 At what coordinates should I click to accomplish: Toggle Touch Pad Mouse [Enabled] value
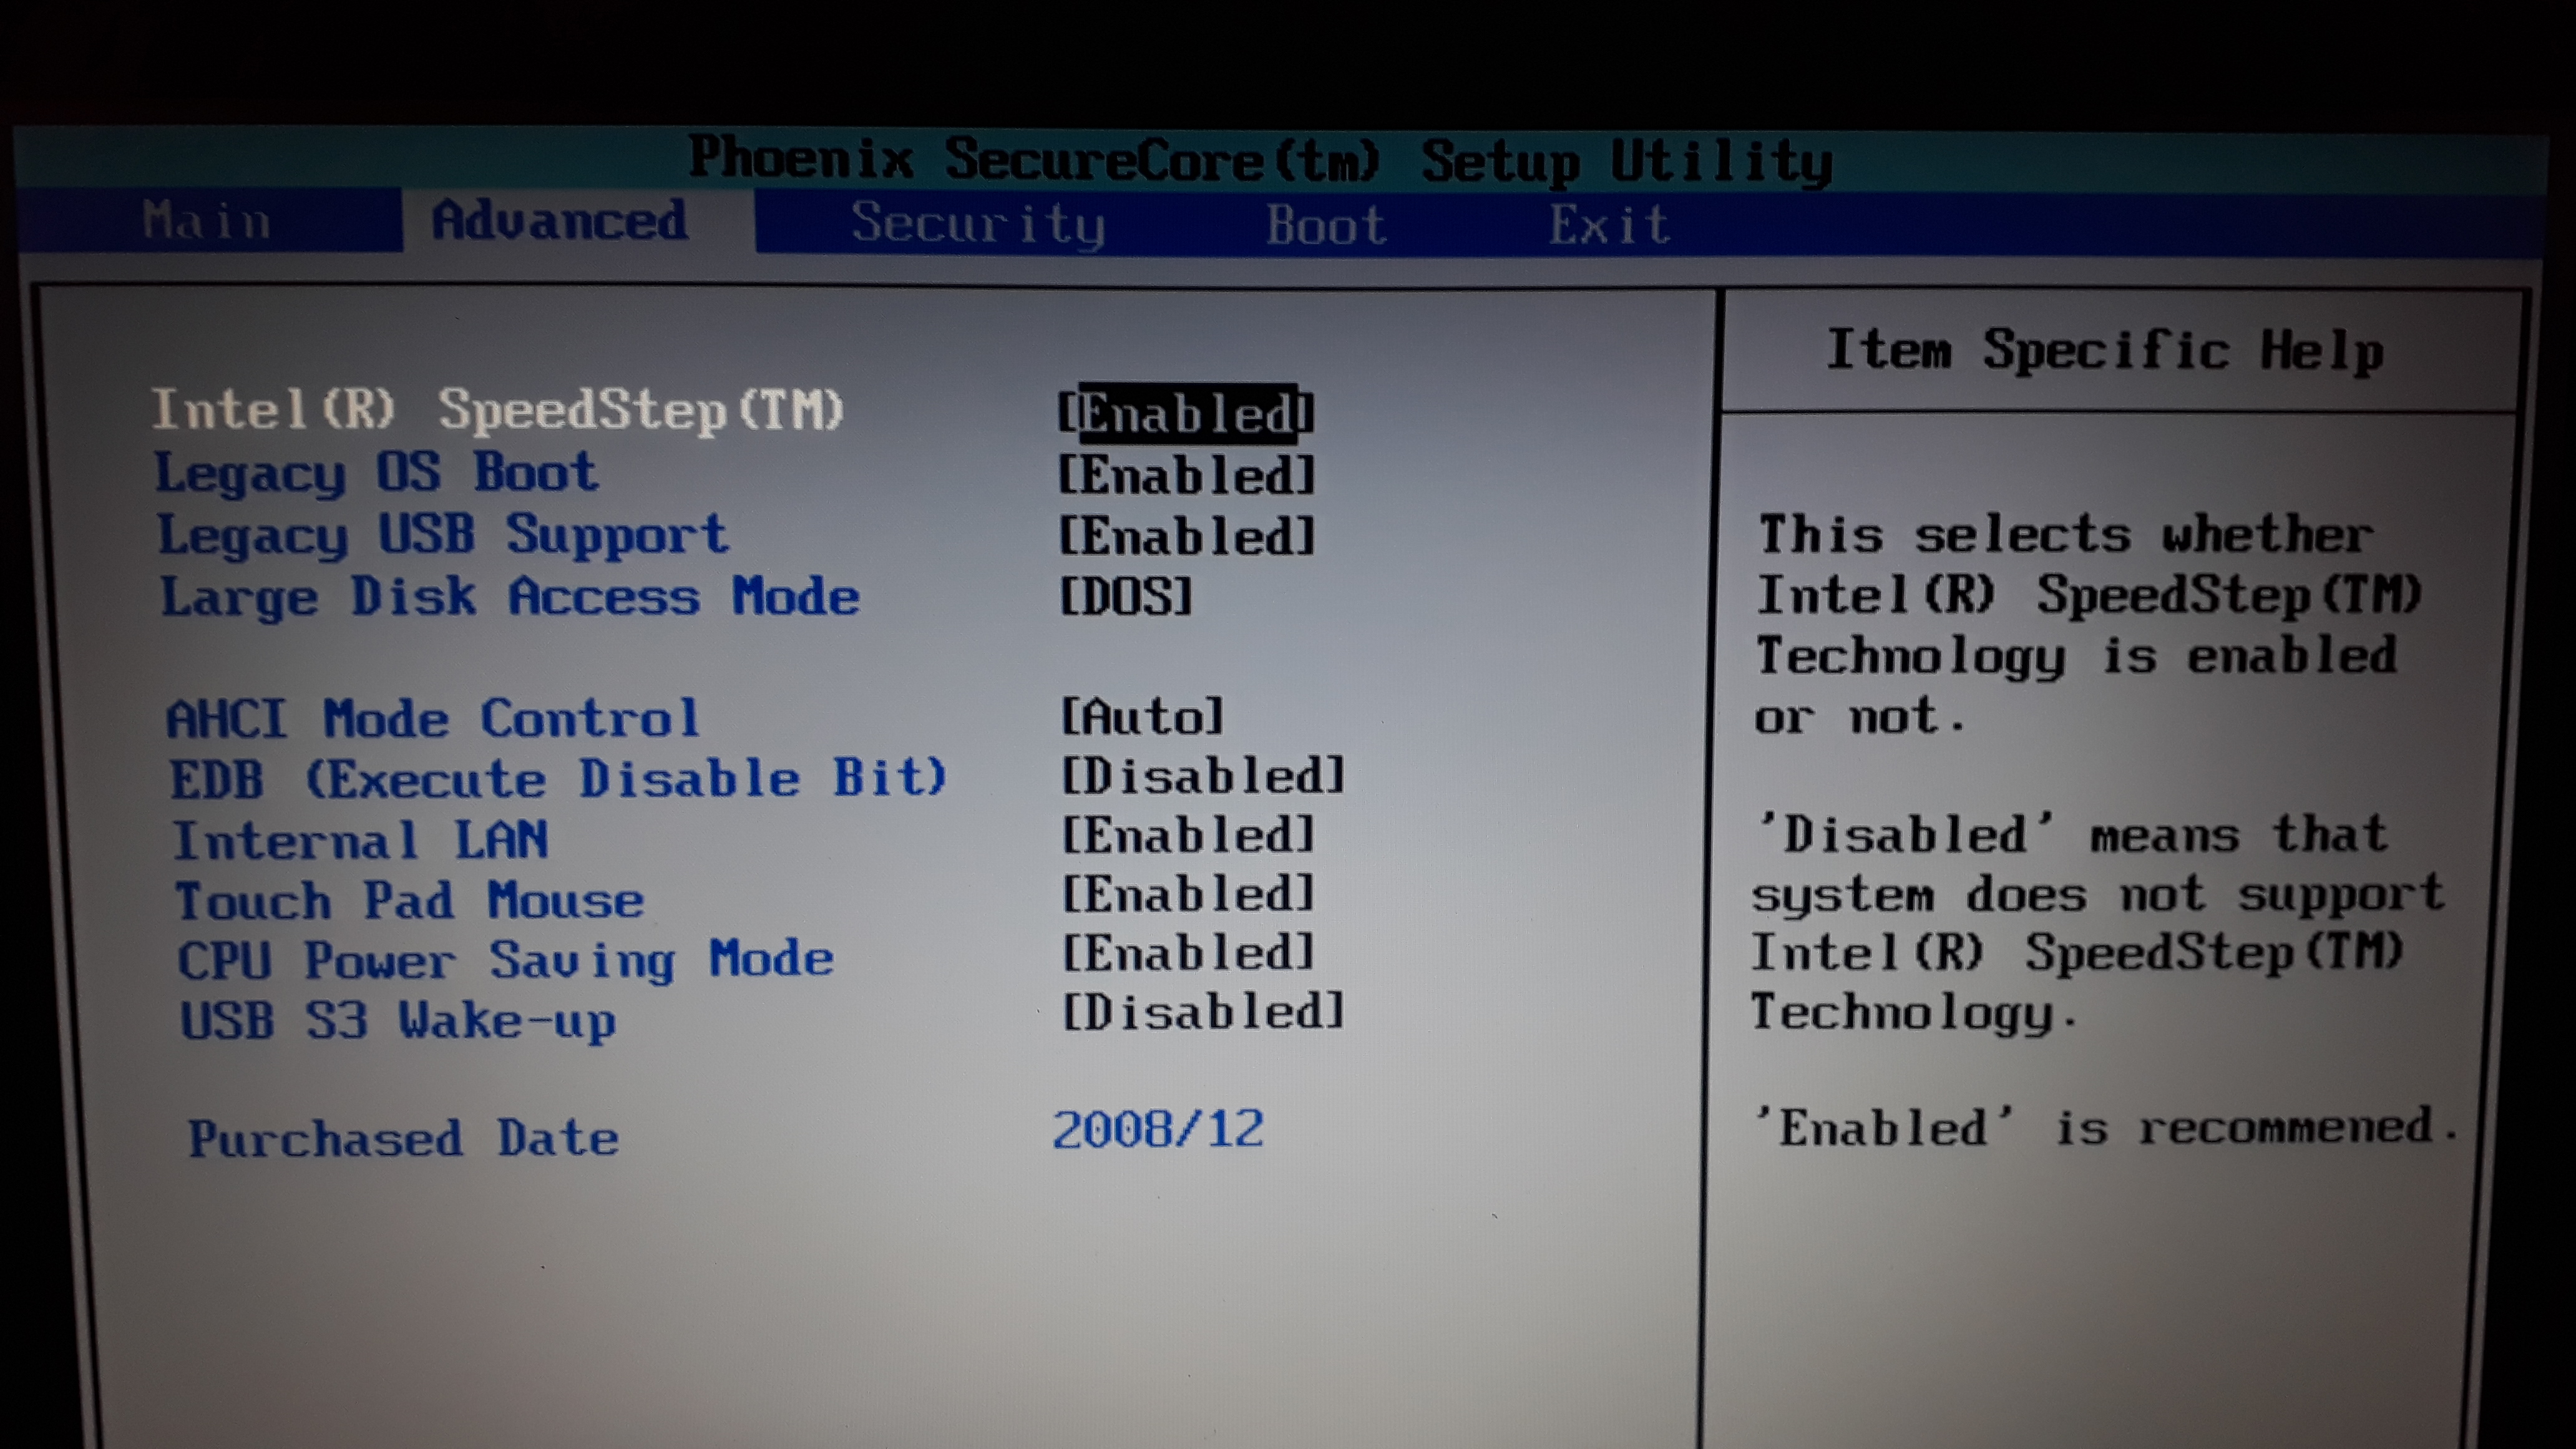click(x=1187, y=893)
